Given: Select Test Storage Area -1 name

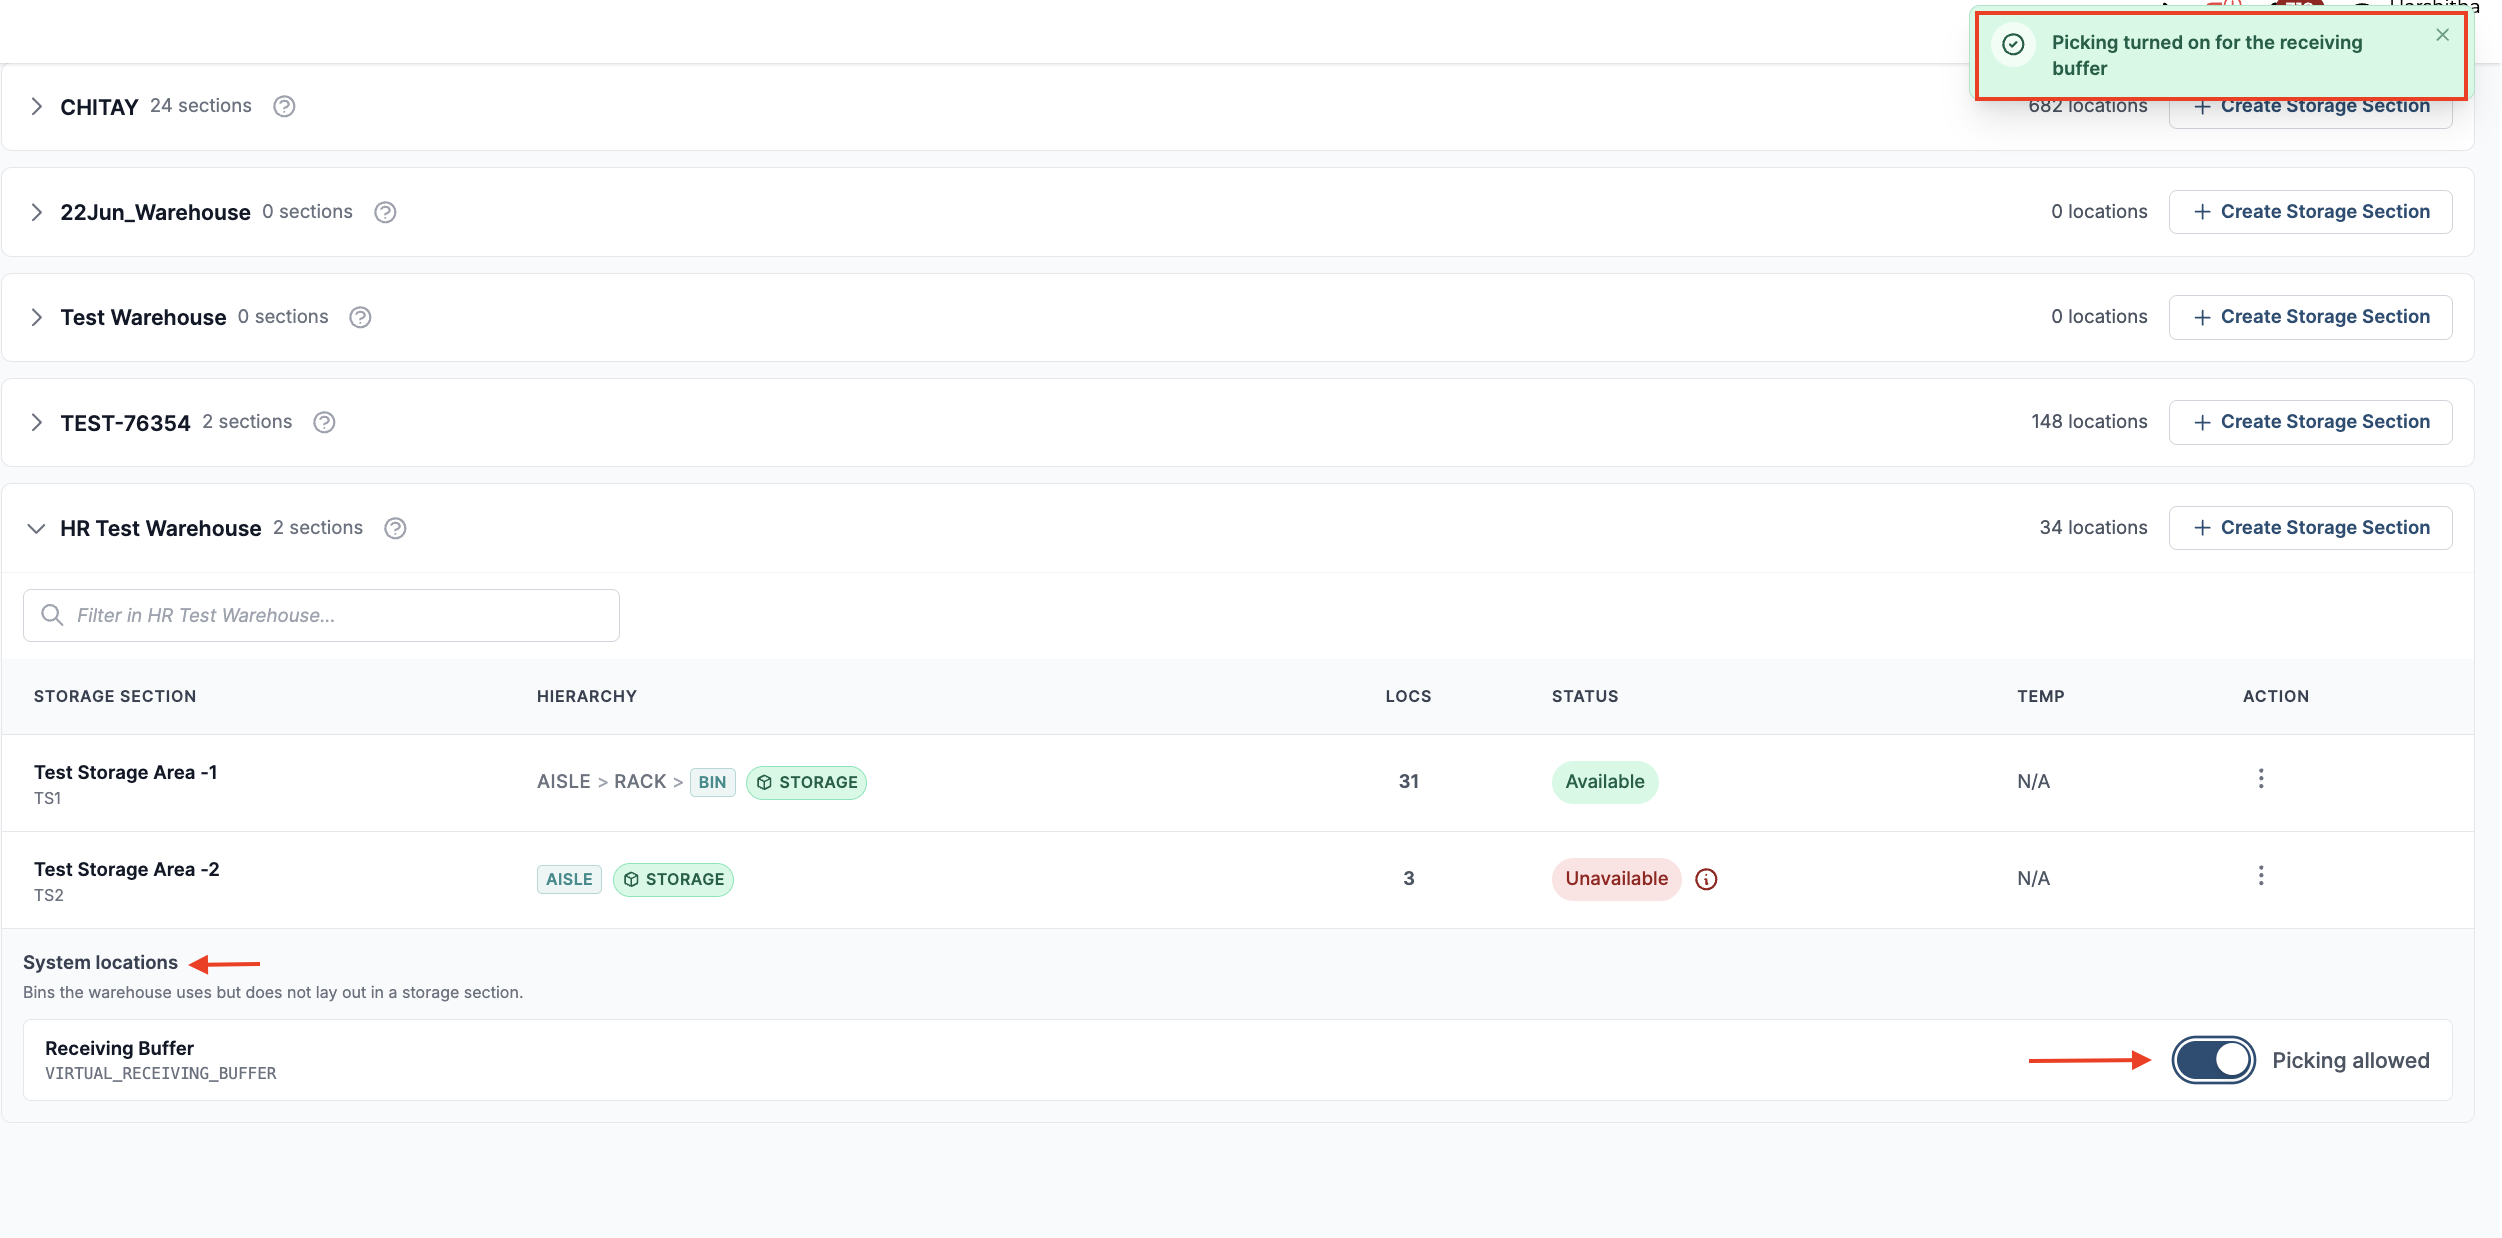Looking at the screenshot, I should tap(125, 772).
